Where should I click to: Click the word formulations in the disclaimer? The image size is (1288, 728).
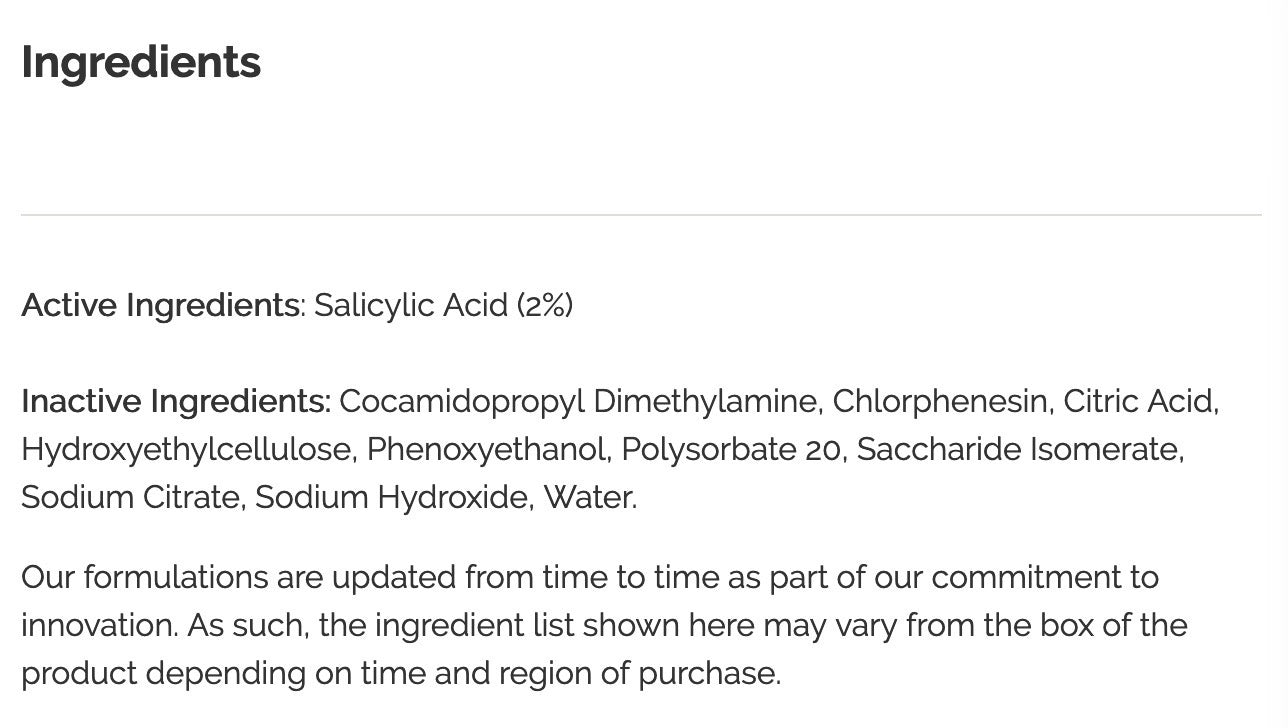click(x=175, y=577)
